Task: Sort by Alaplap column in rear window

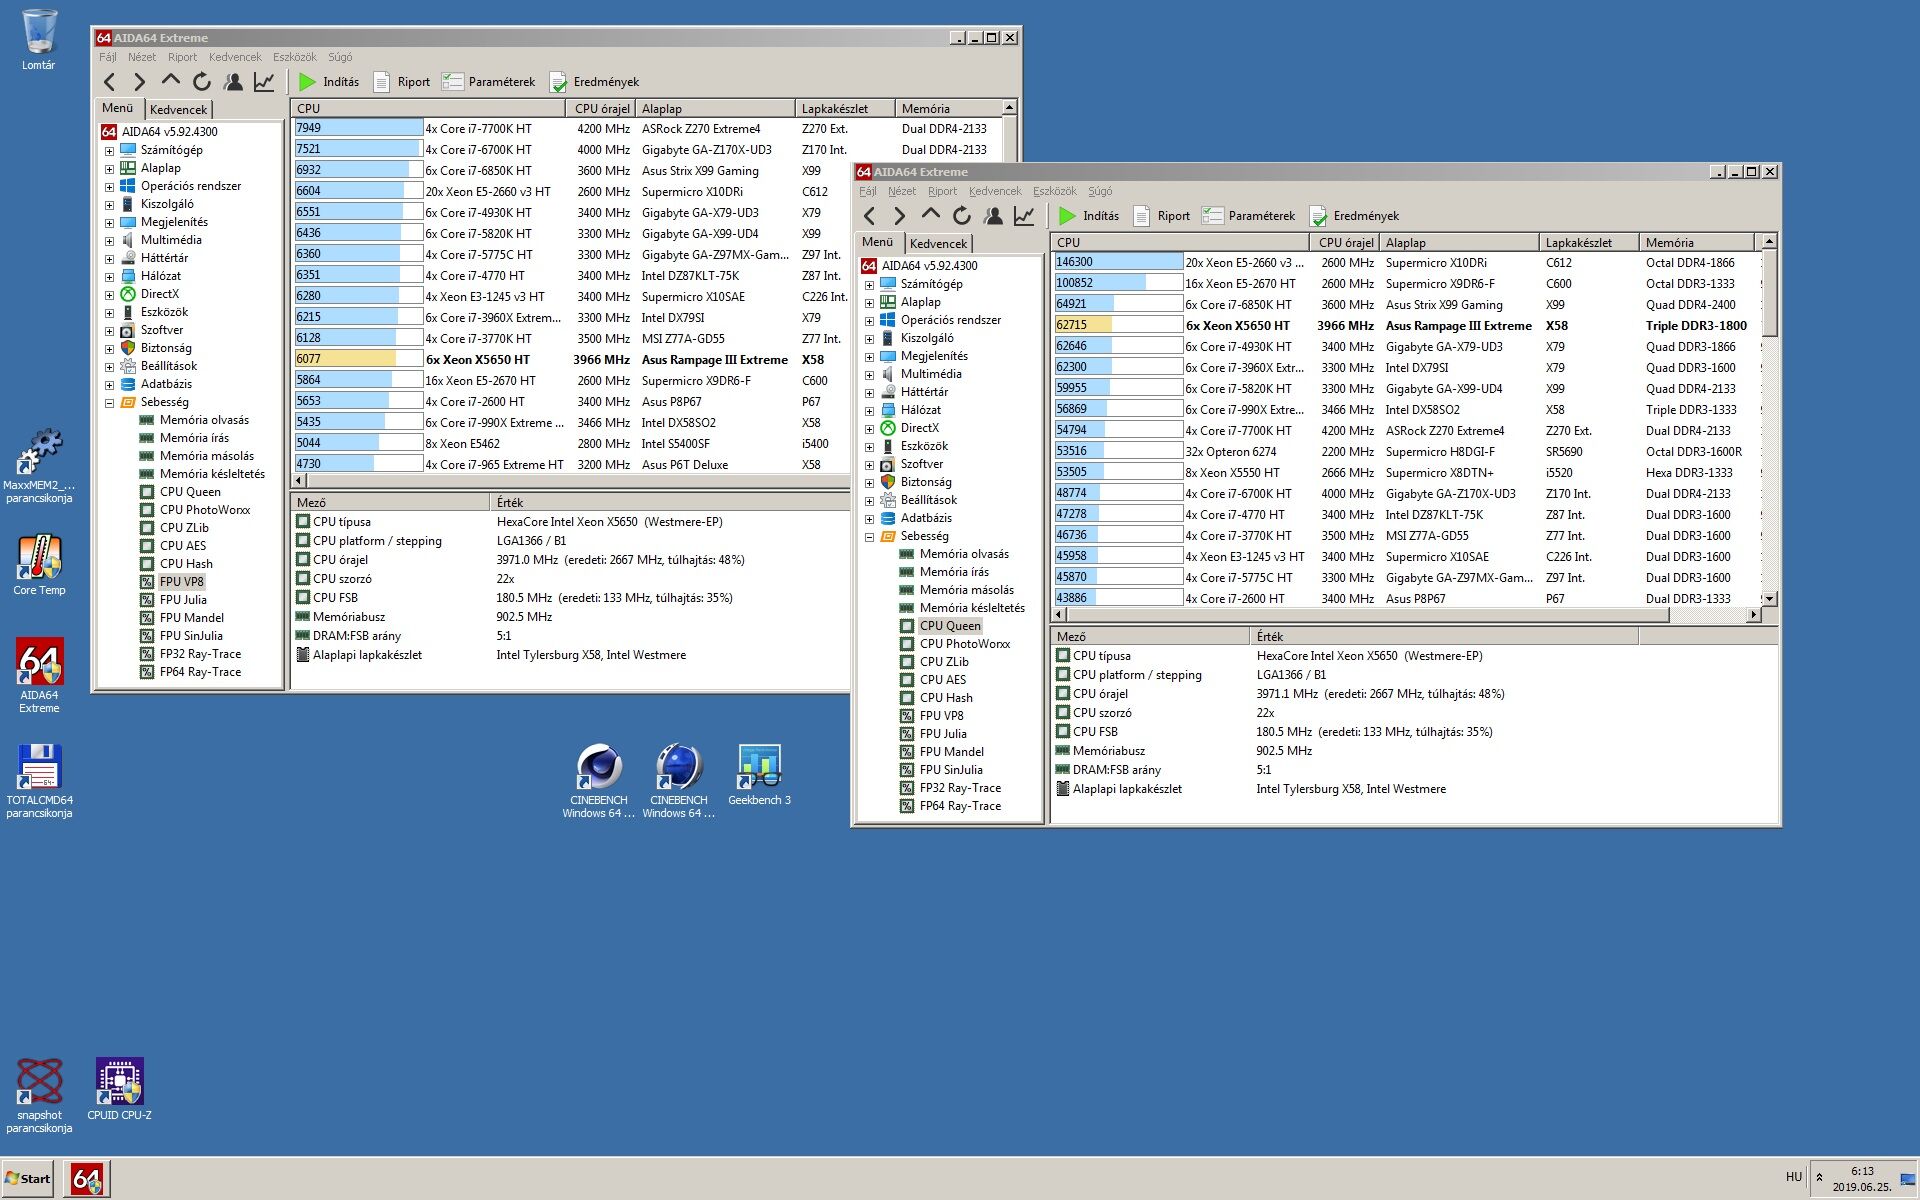Action: (715, 109)
